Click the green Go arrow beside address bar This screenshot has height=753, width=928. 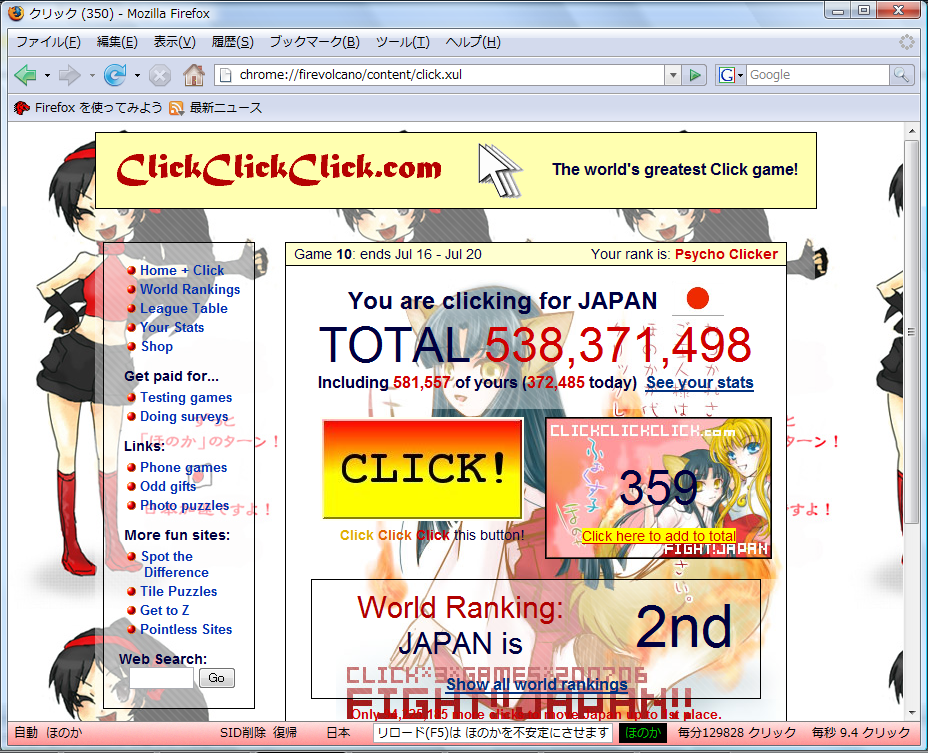695,75
